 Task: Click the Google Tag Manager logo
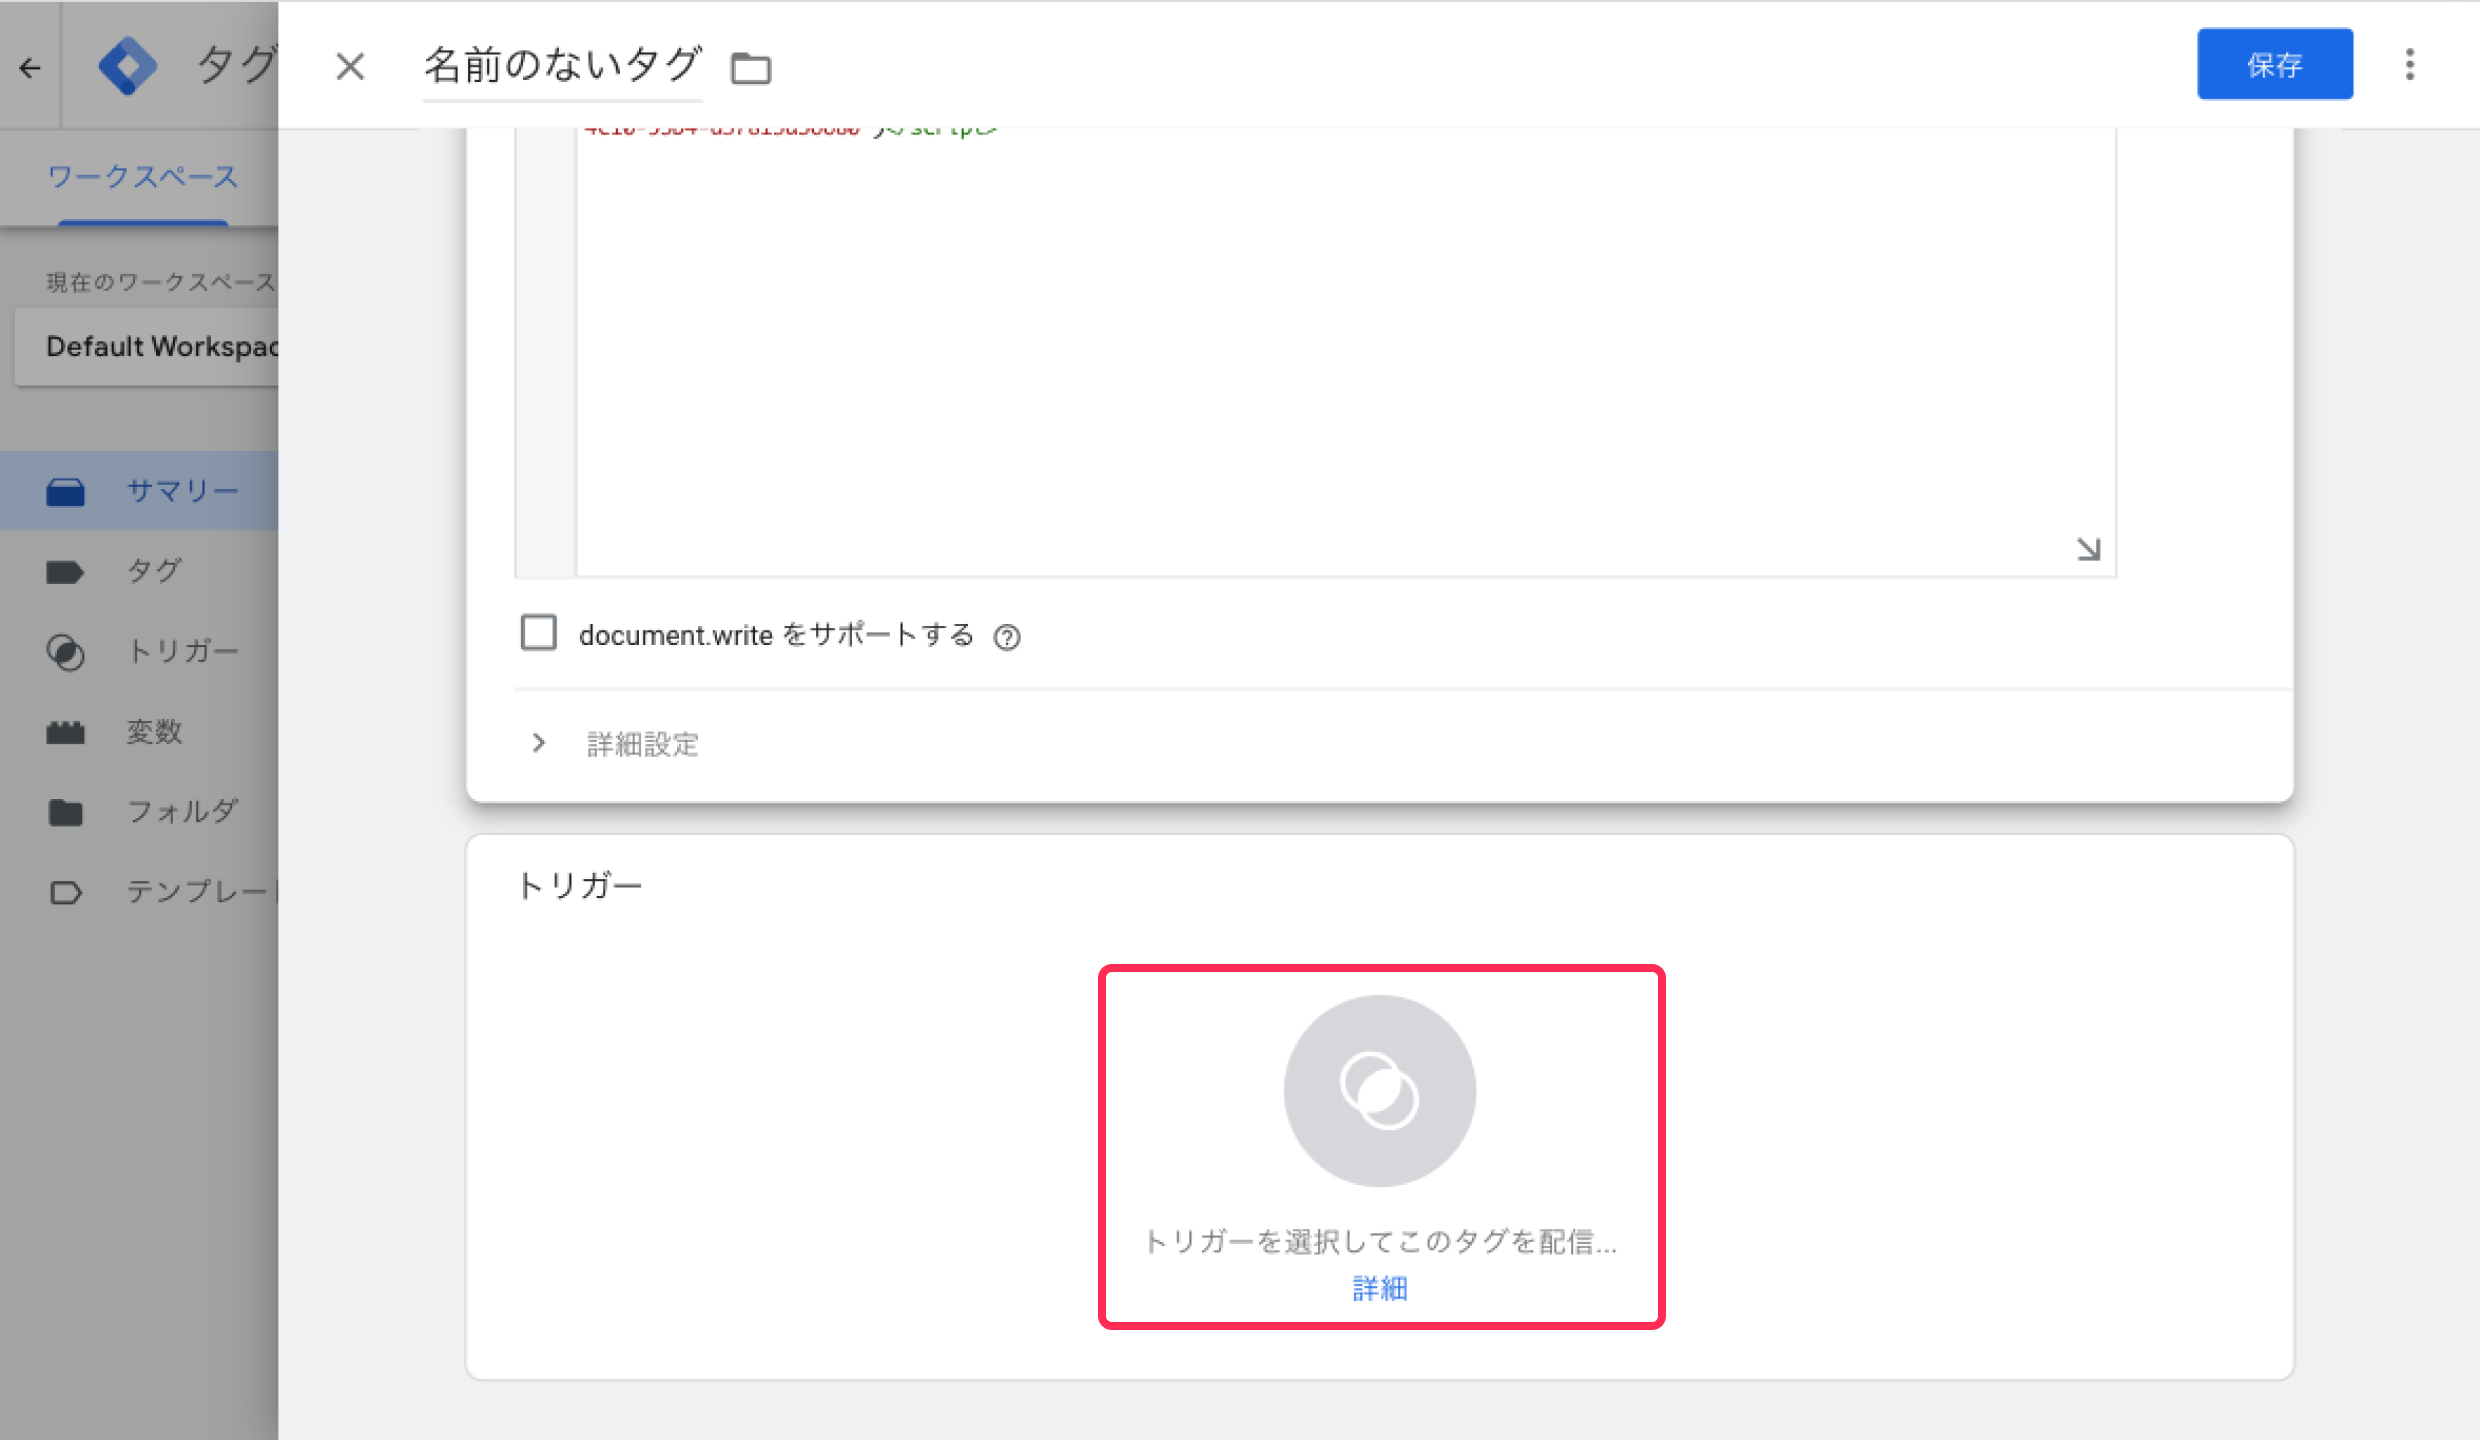coord(128,66)
